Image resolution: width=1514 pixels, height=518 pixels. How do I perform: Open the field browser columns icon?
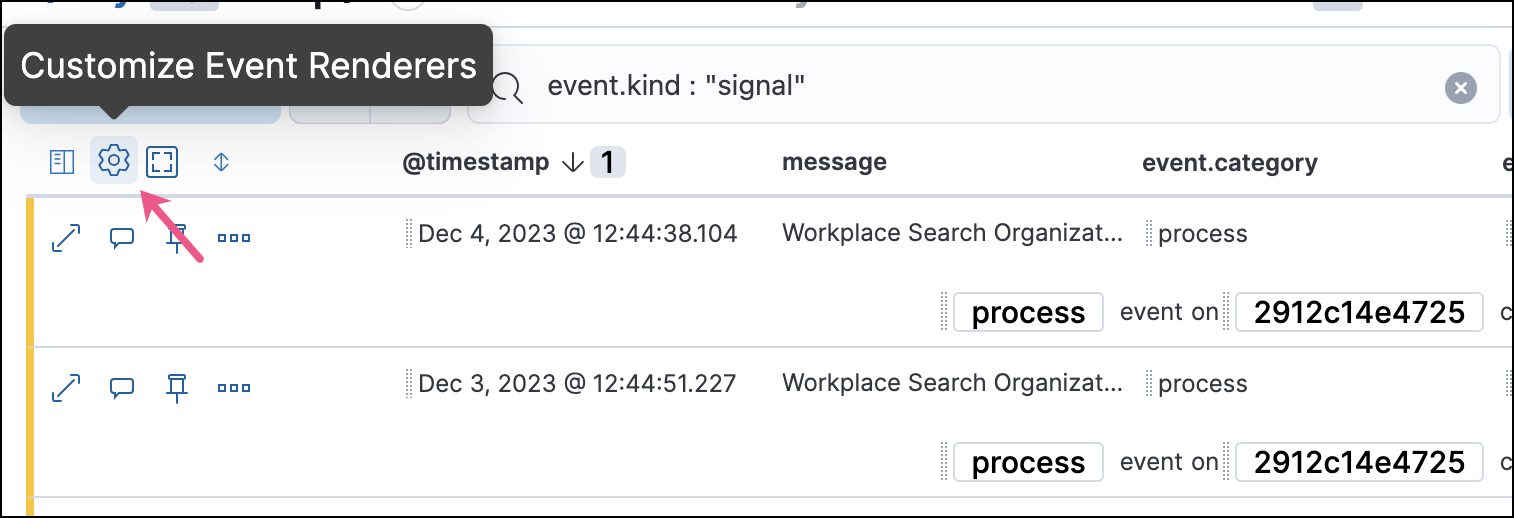pyautogui.click(x=62, y=161)
